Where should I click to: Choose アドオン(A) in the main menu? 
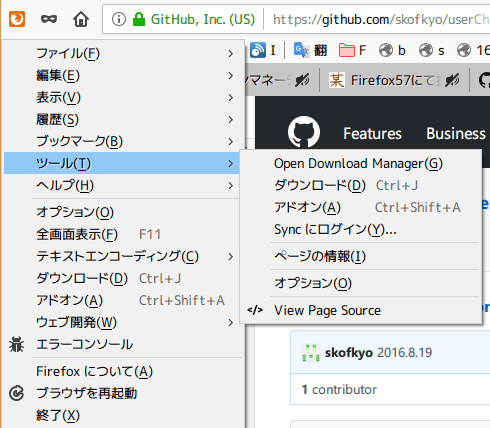click(x=122, y=300)
